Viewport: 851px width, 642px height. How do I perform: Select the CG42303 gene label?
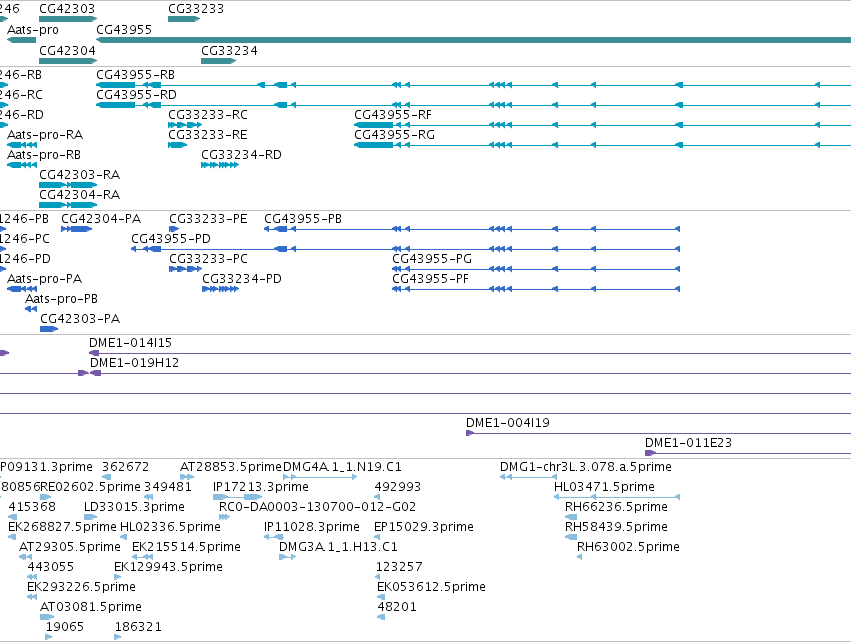[x=67, y=9]
